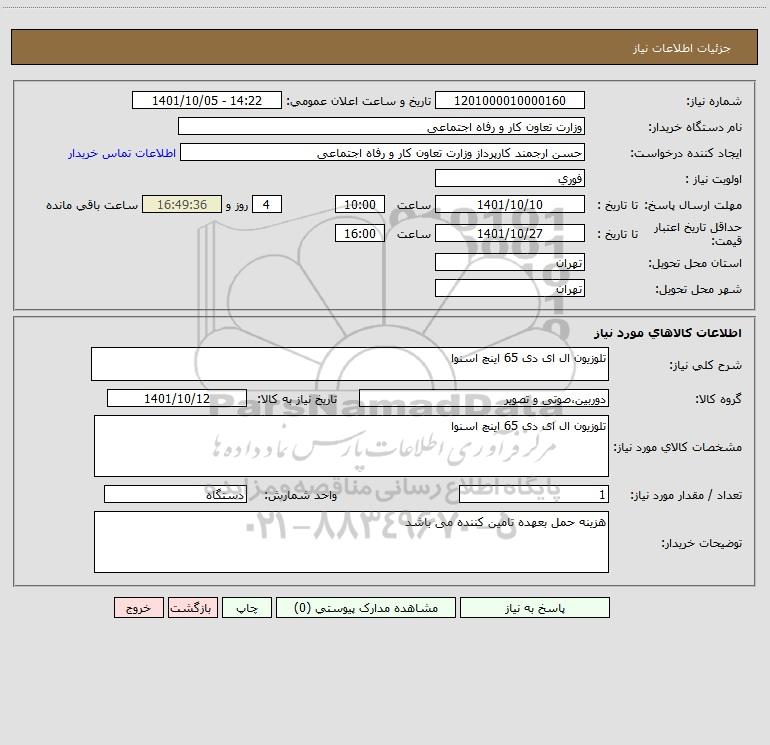
Task: Click the حداقل تاریخ اعتبار قیمت label
Action: [698, 234]
